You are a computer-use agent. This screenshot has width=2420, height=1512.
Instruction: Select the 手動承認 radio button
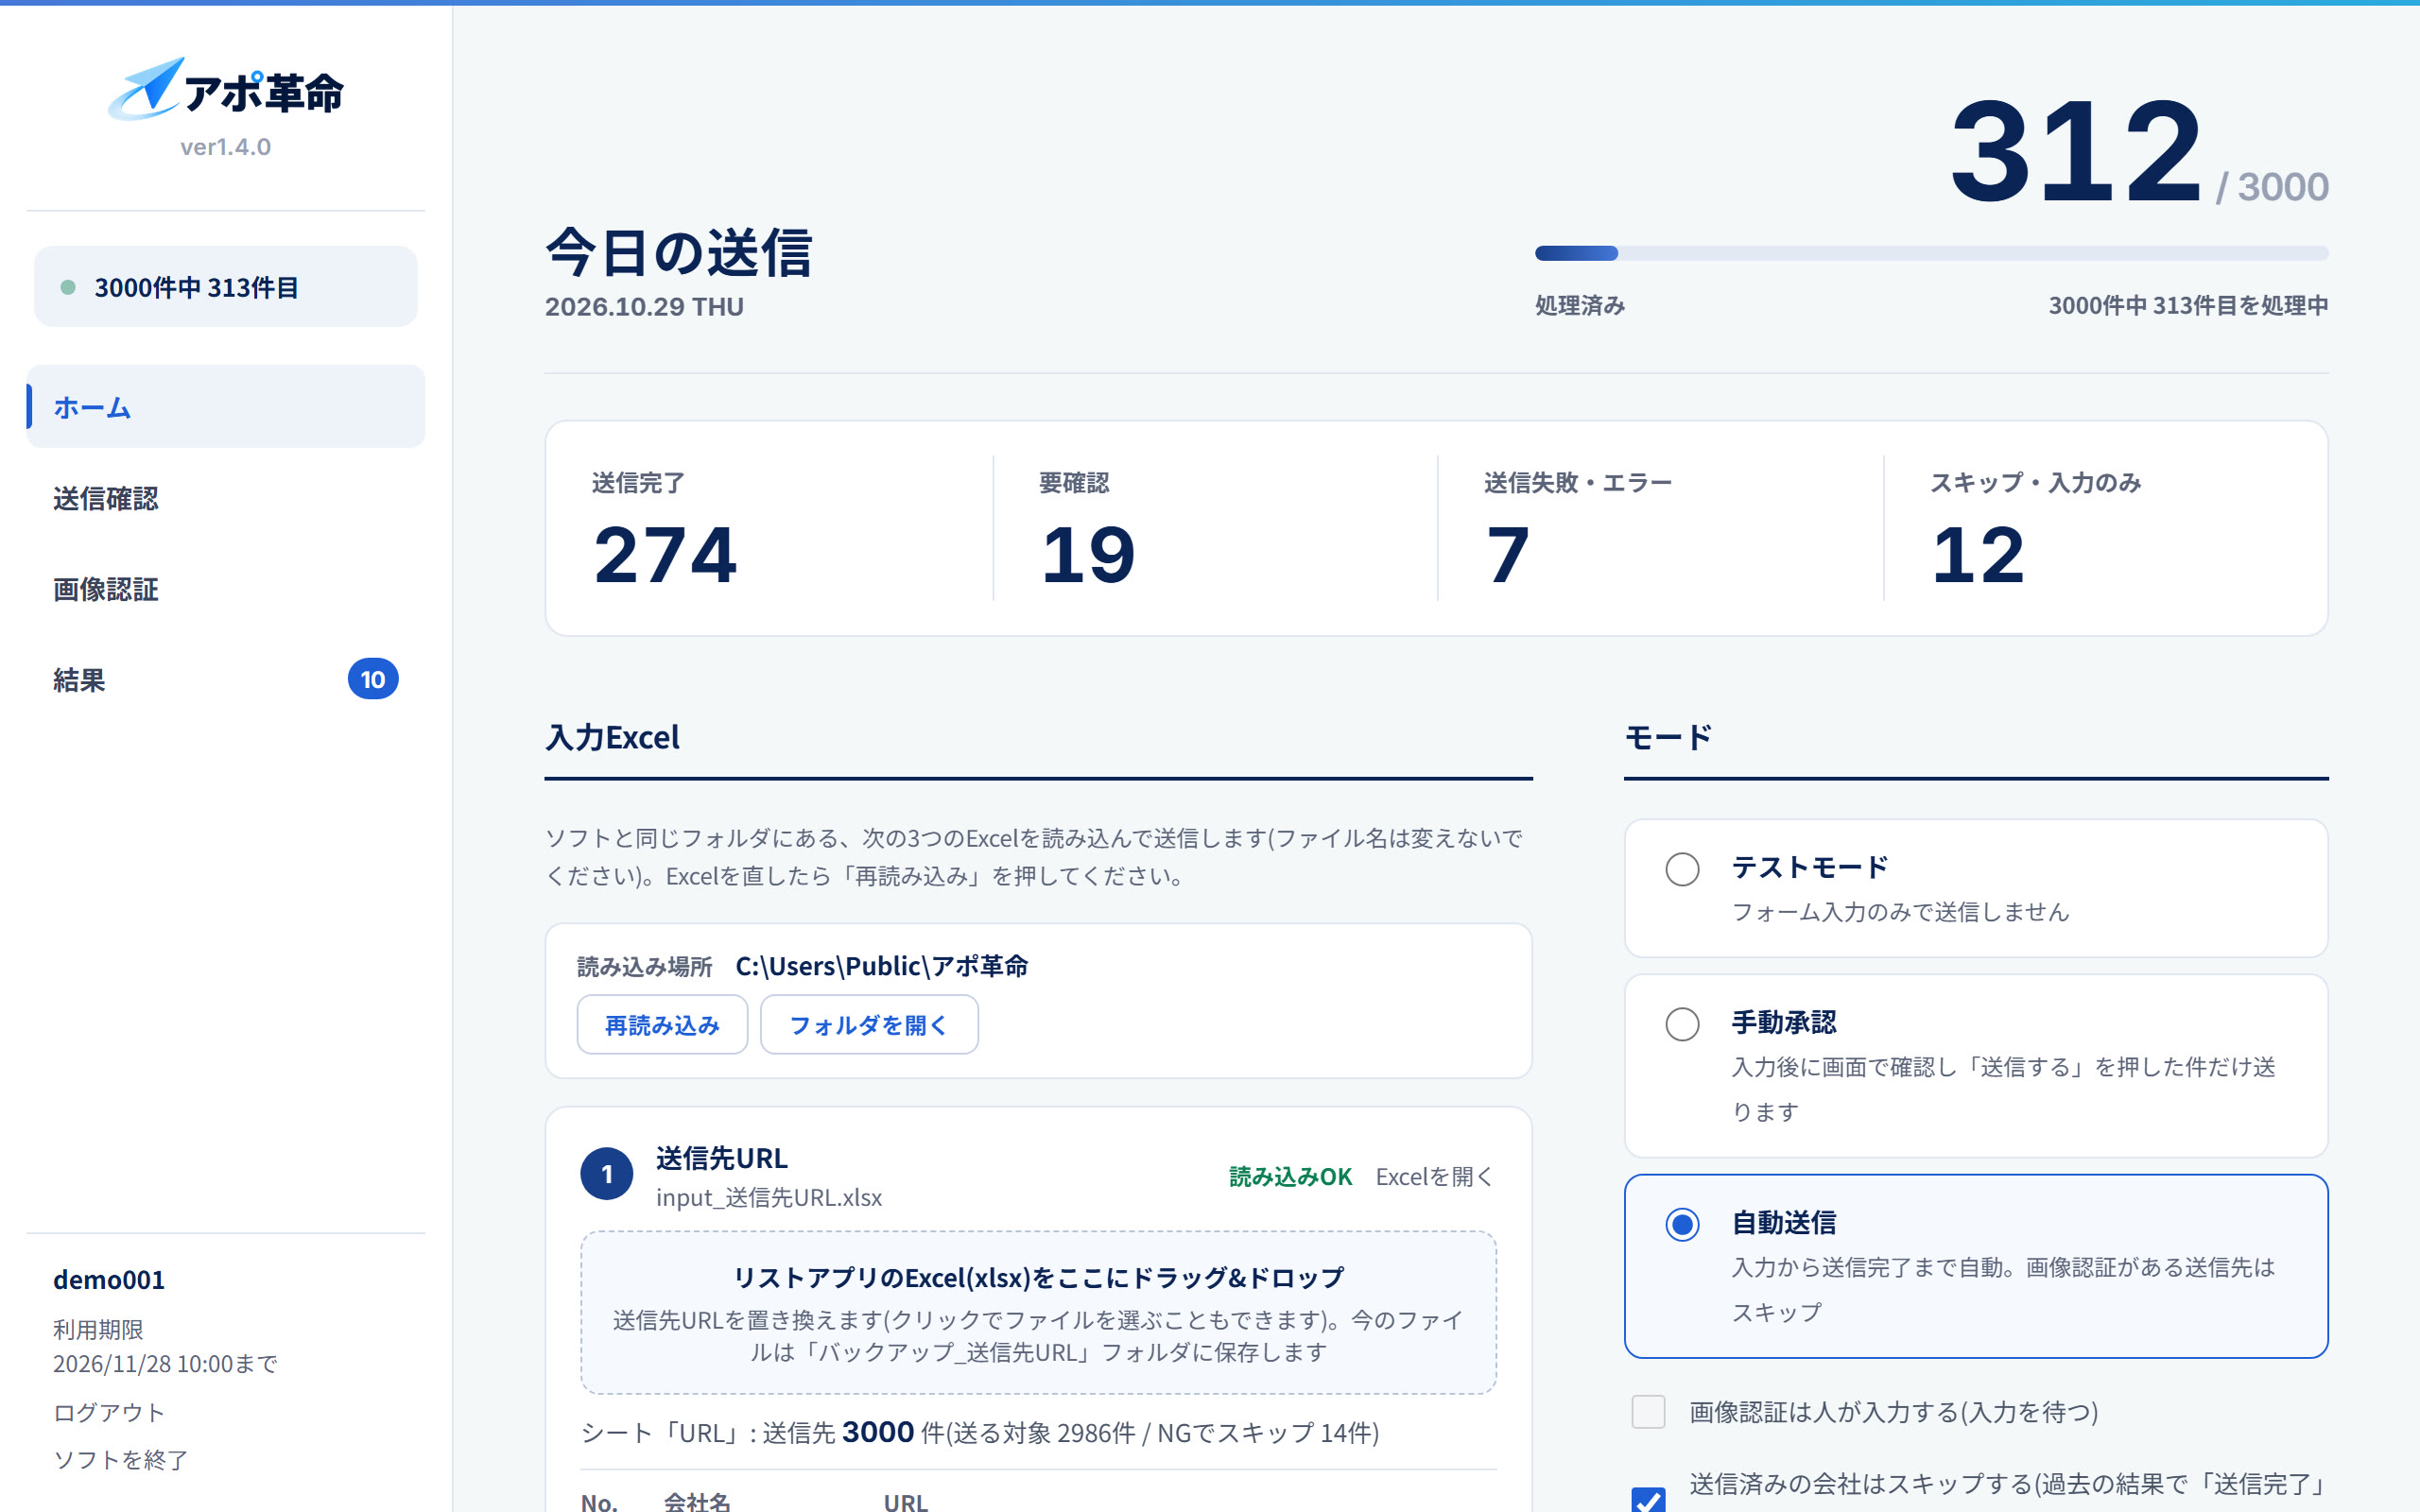[1682, 1024]
